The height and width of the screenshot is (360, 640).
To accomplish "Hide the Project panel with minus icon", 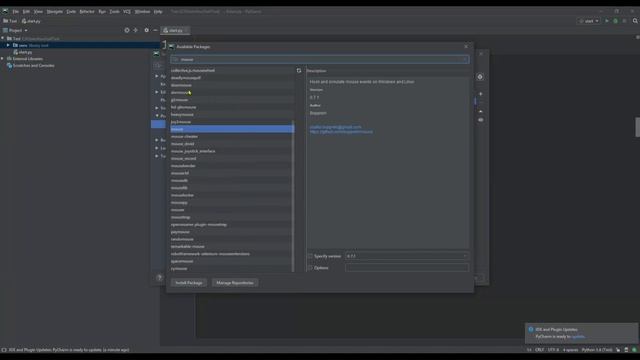I will (155, 30).
